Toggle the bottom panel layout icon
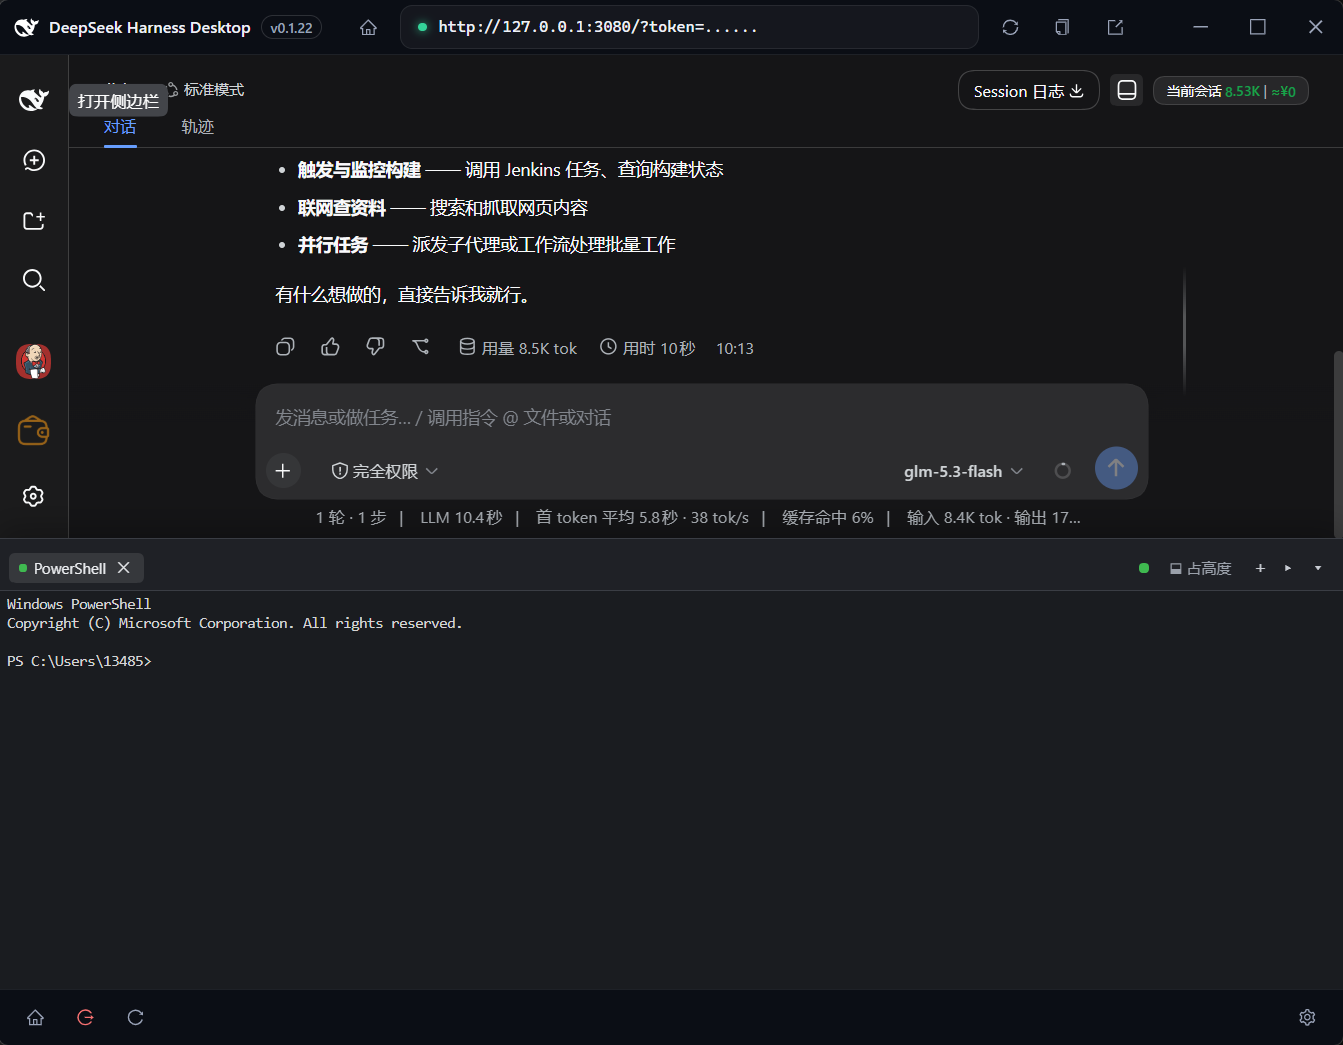1343x1045 pixels. (x=1127, y=90)
